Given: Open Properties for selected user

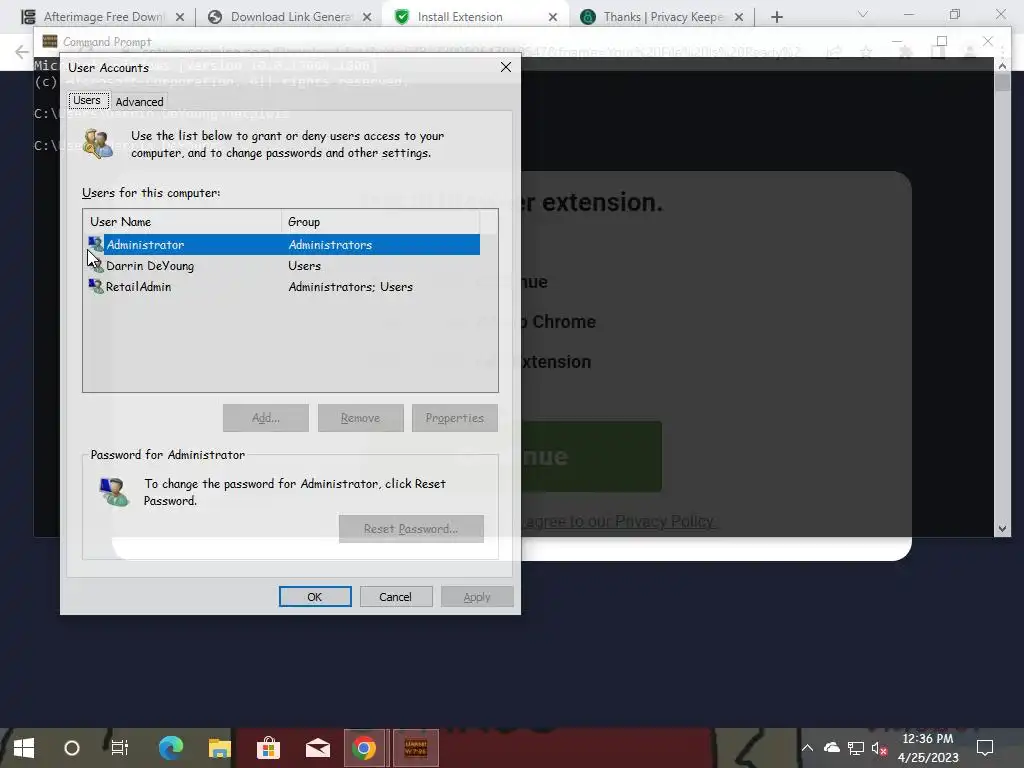Looking at the screenshot, I should click(x=455, y=418).
